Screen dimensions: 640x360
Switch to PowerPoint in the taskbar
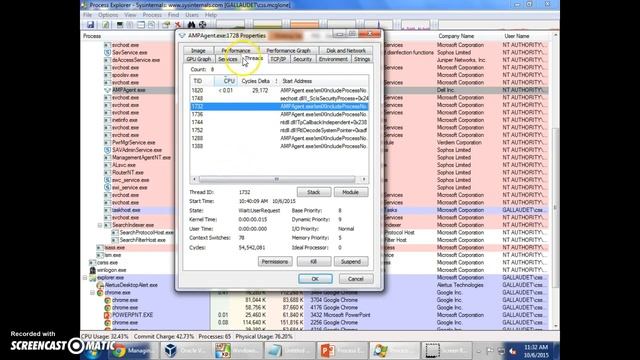coord(341,351)
